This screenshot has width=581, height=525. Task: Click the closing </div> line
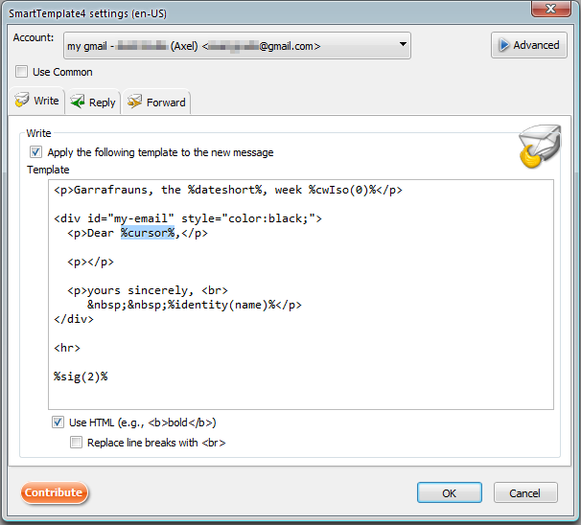(74, 319)
